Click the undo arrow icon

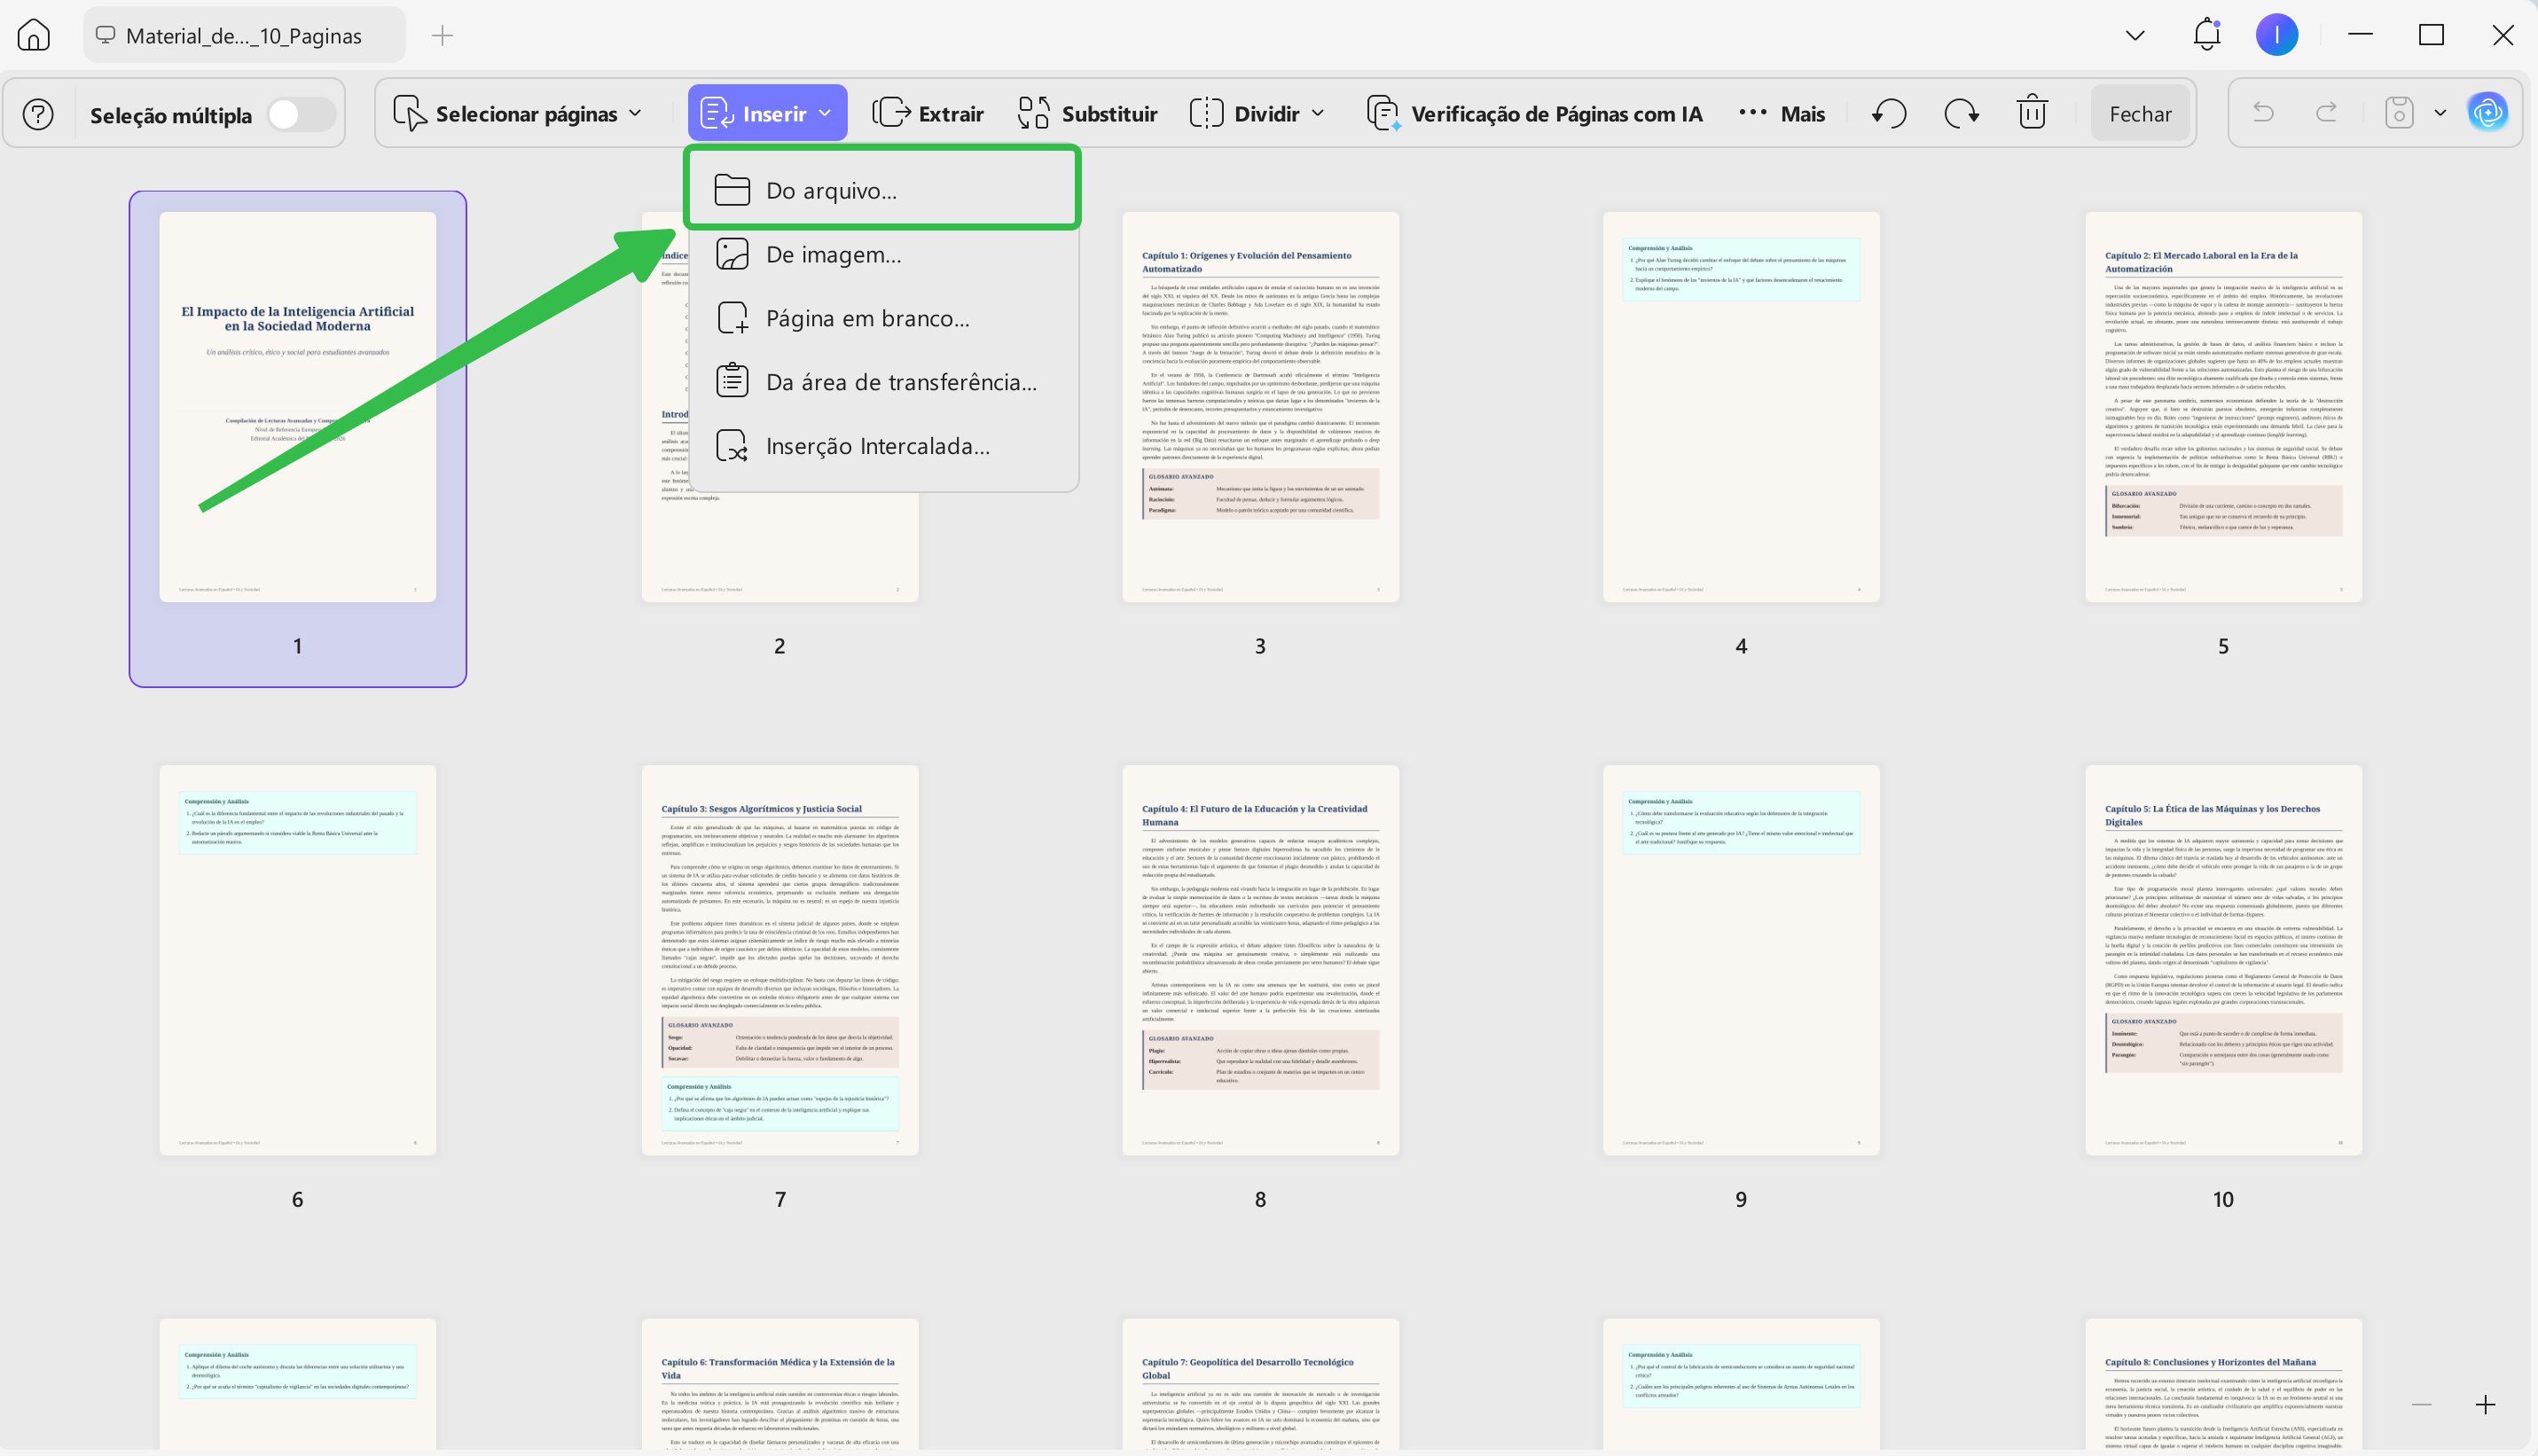pyautogui.click(x=2263, y=112)
